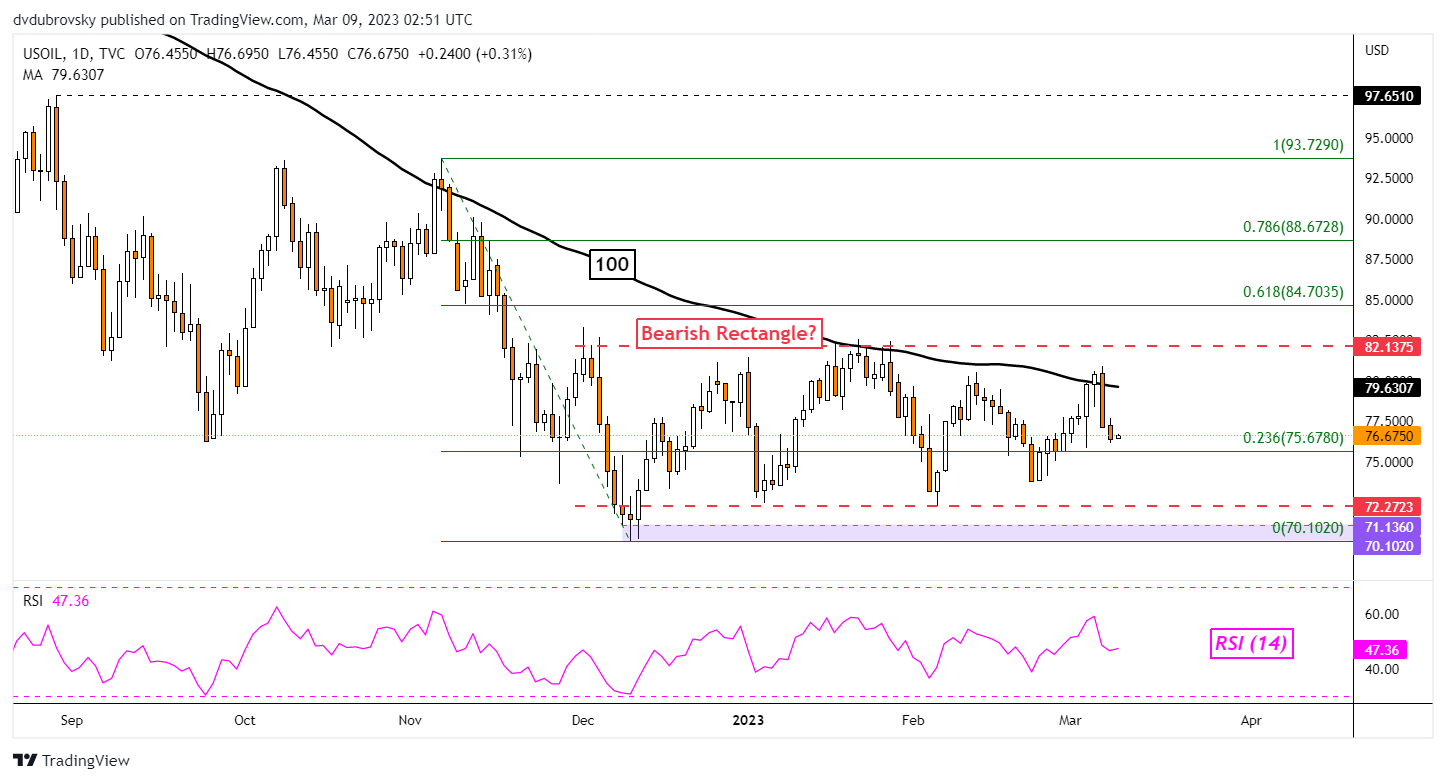Click the Nov label on time axis
The image size is (1446, 782).
tap(410, 720)
